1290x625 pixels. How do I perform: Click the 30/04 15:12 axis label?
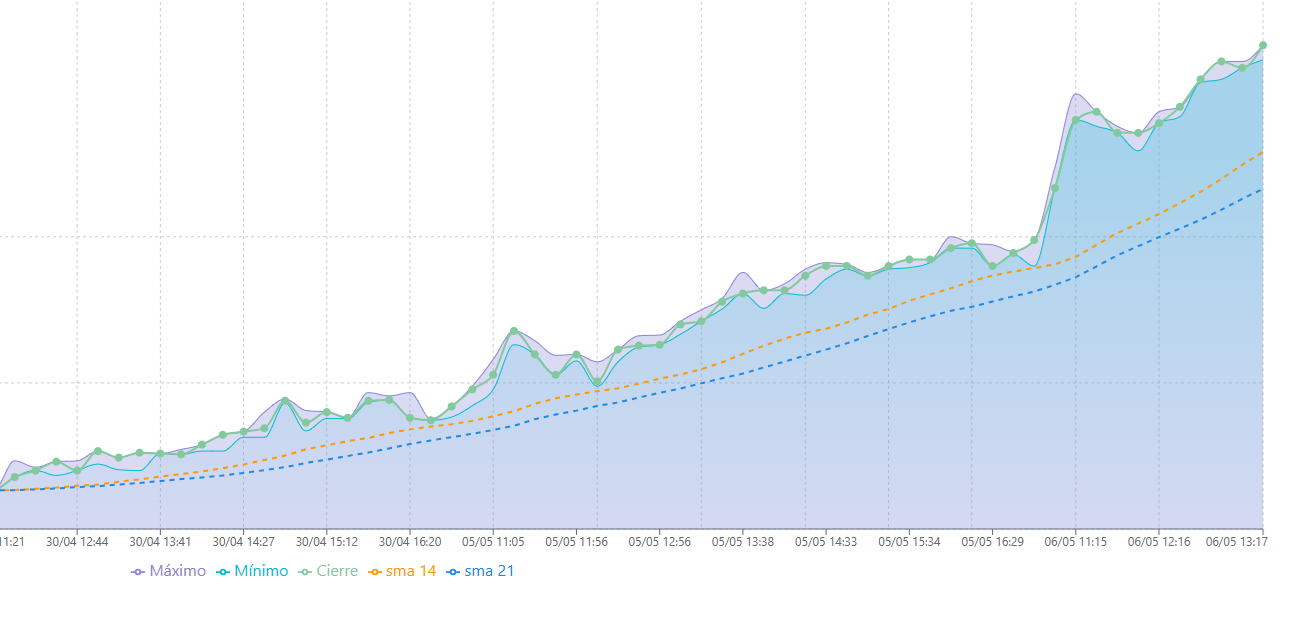326,542
